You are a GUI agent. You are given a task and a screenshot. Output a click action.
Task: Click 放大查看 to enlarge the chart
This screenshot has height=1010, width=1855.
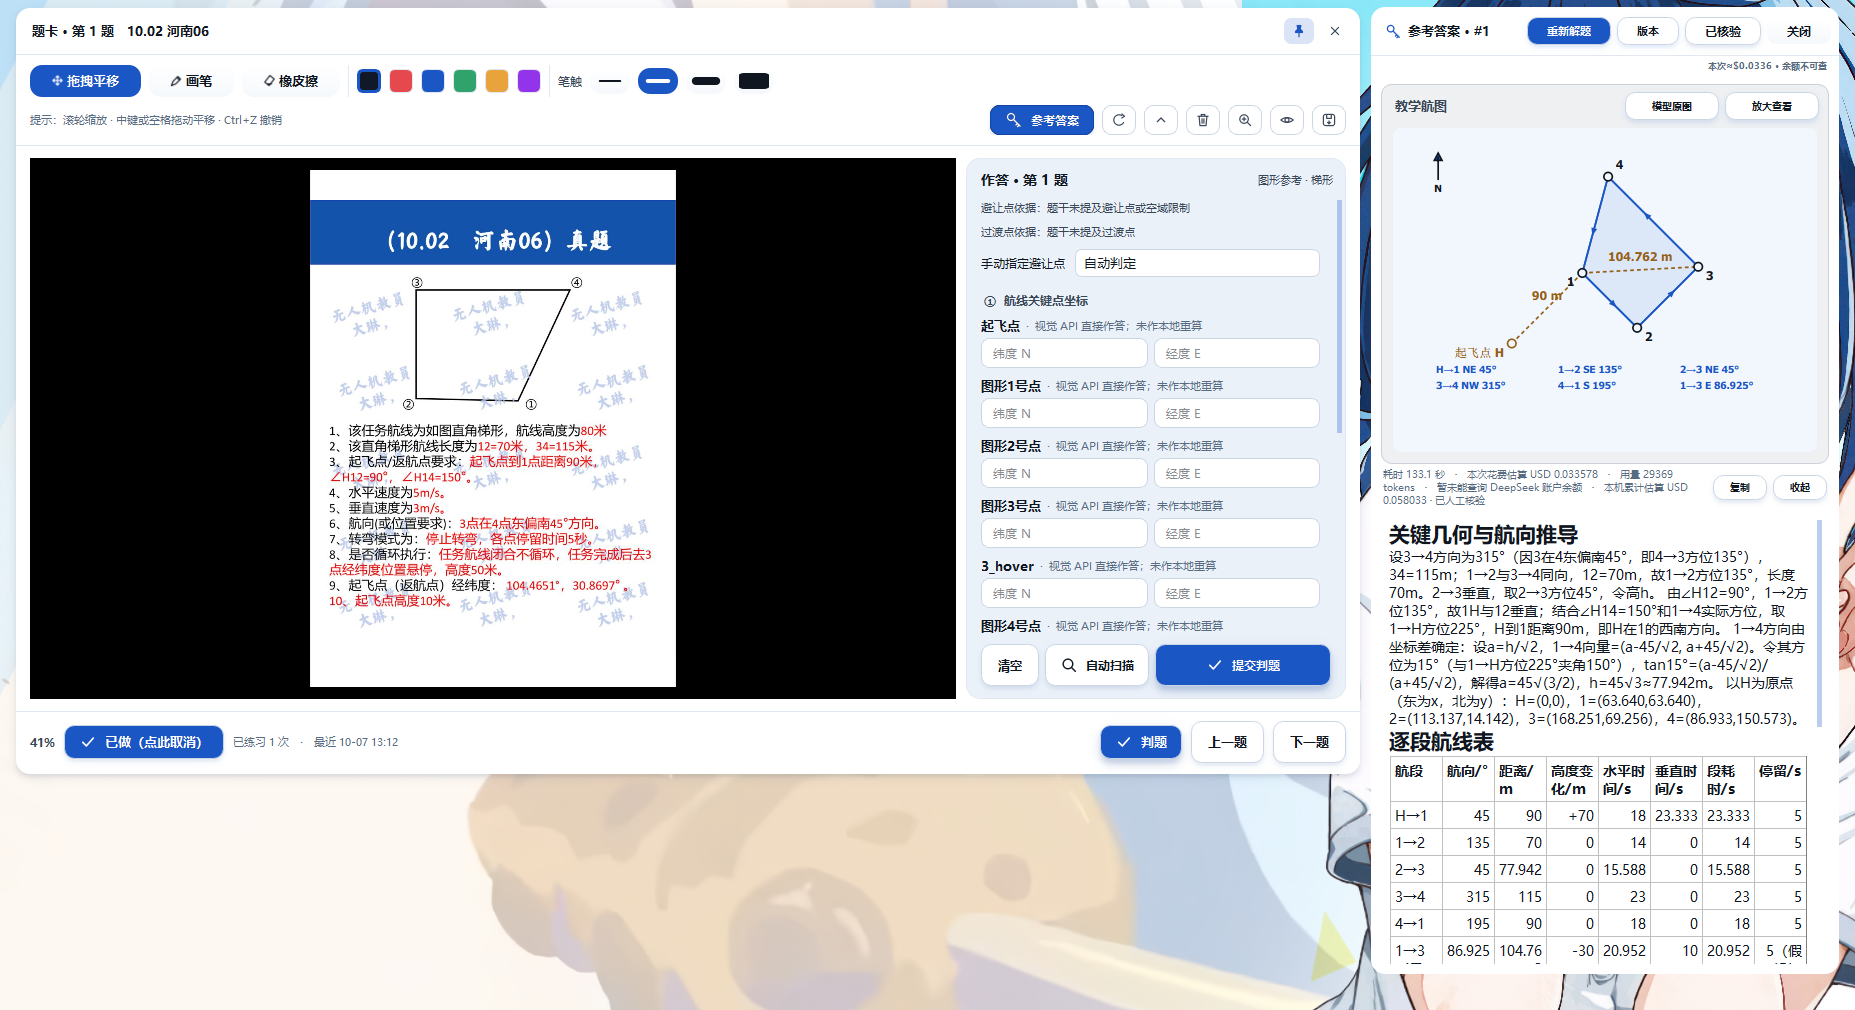(x=1772, y=106)
